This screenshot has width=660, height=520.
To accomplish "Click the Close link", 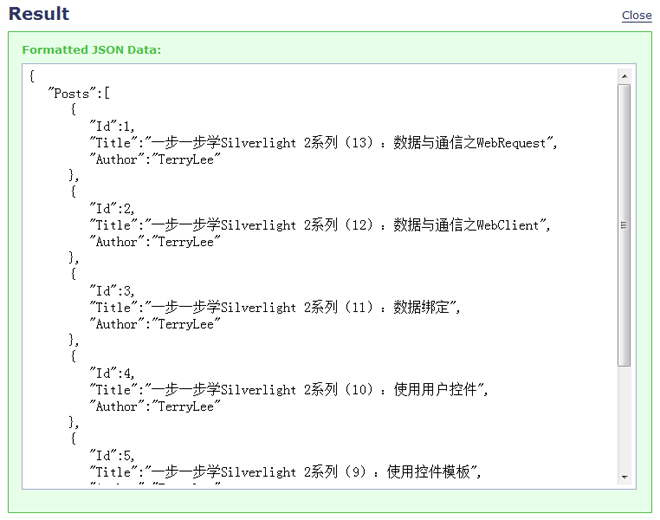I will [x=636, y=15].
